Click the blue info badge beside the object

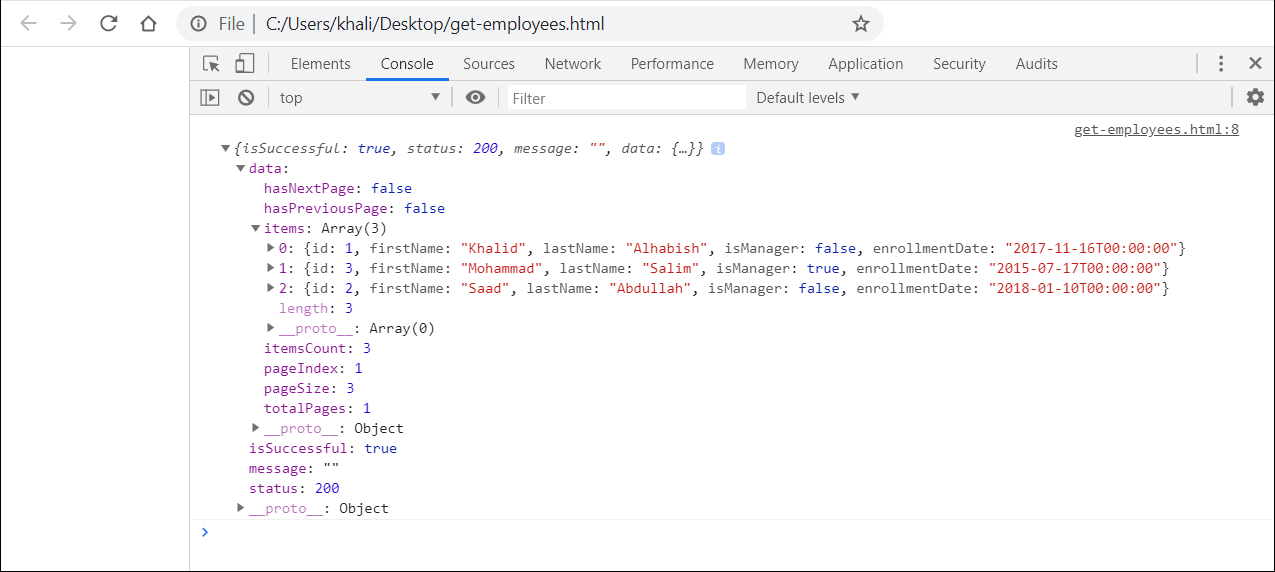(x=718, y=148)
